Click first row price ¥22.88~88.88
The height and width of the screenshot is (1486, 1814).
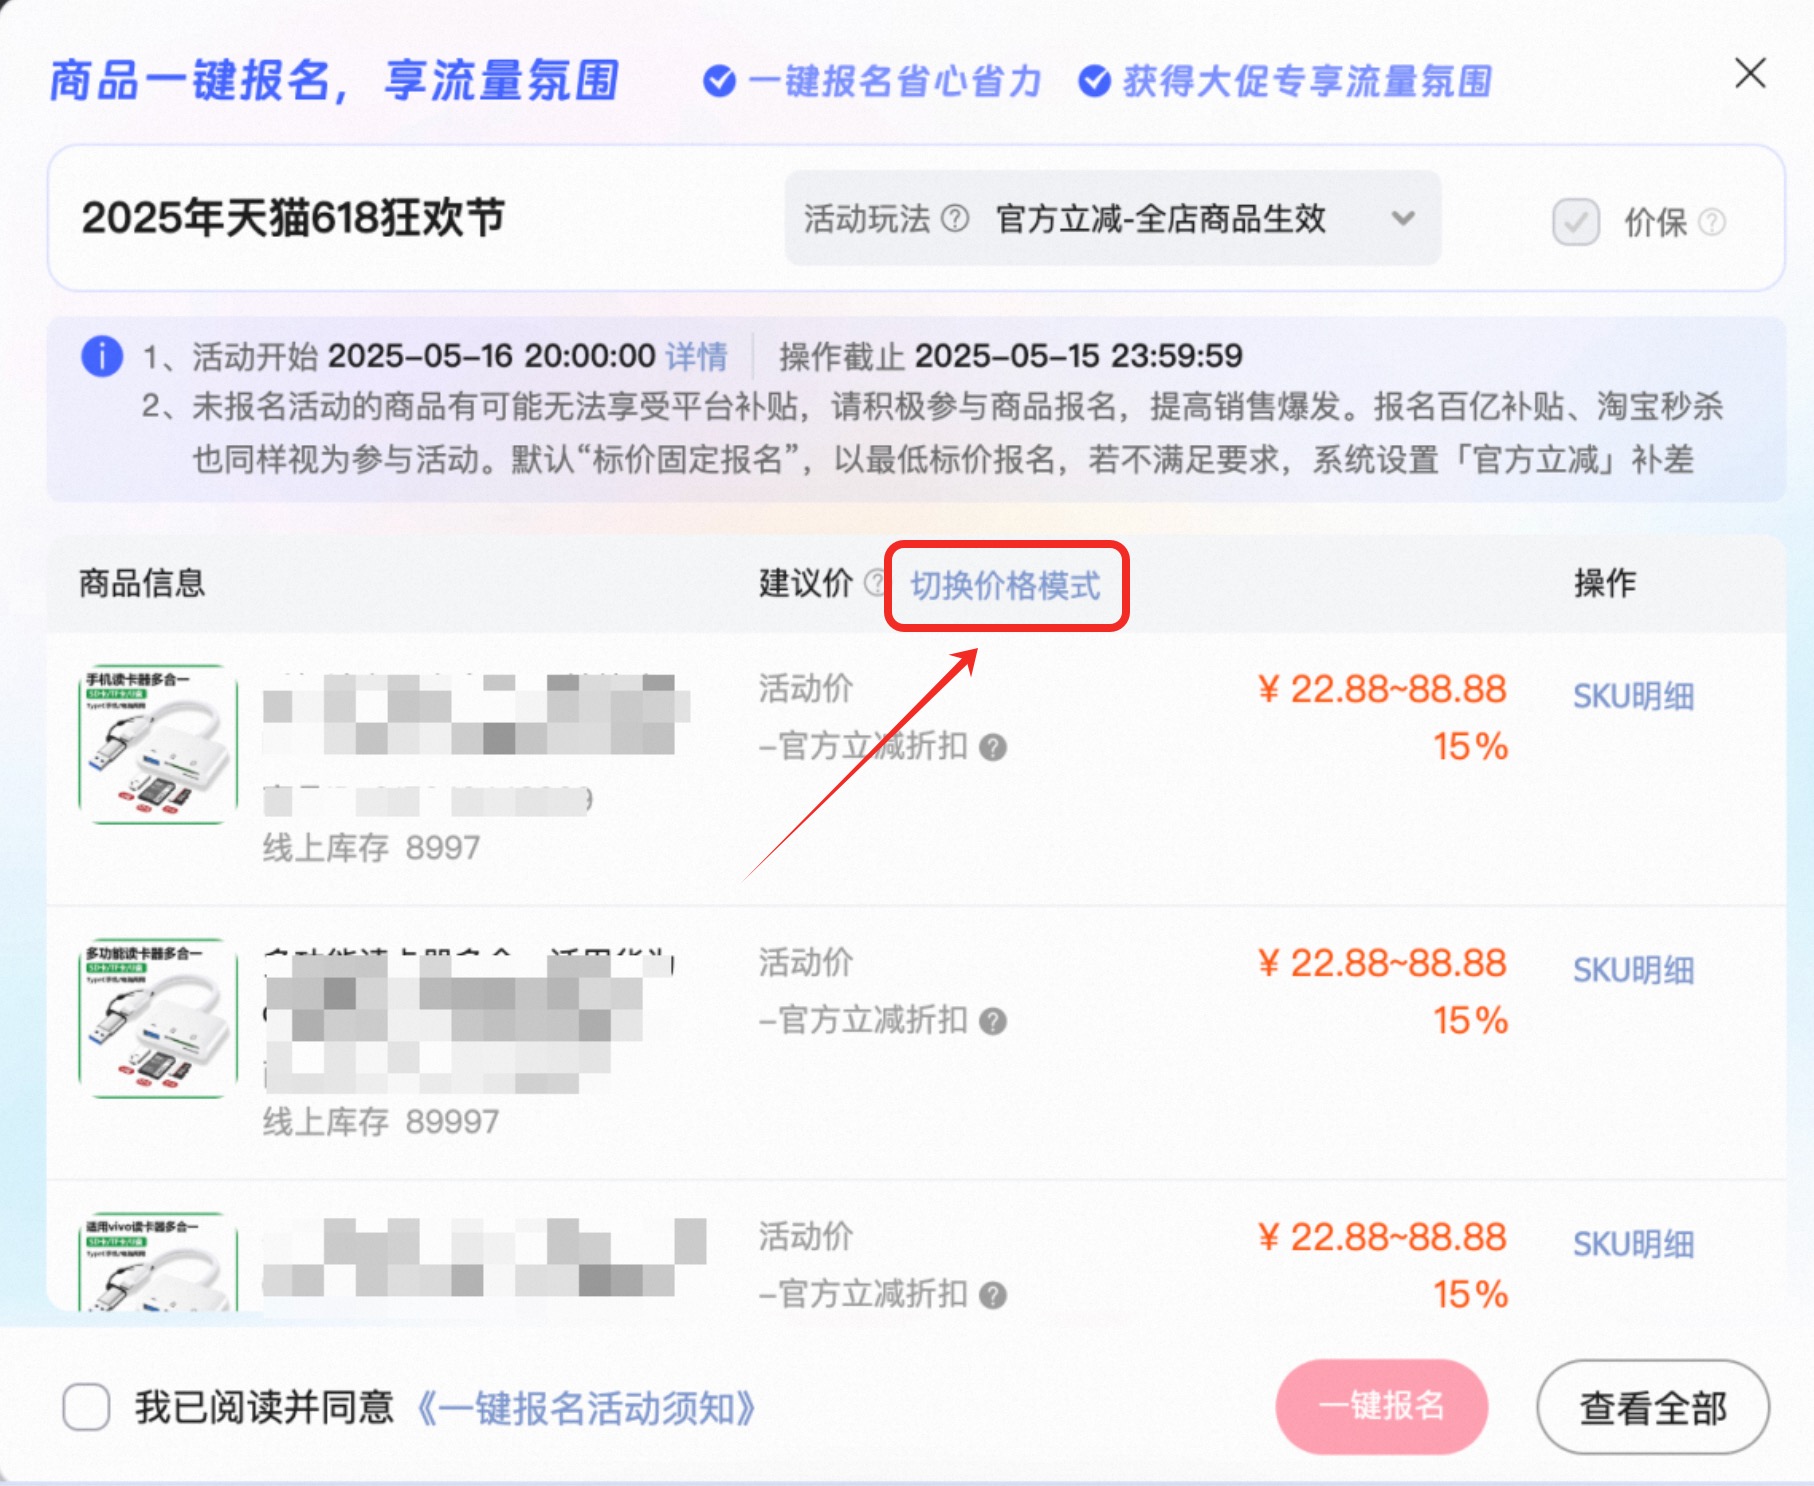pos(1382,689)
